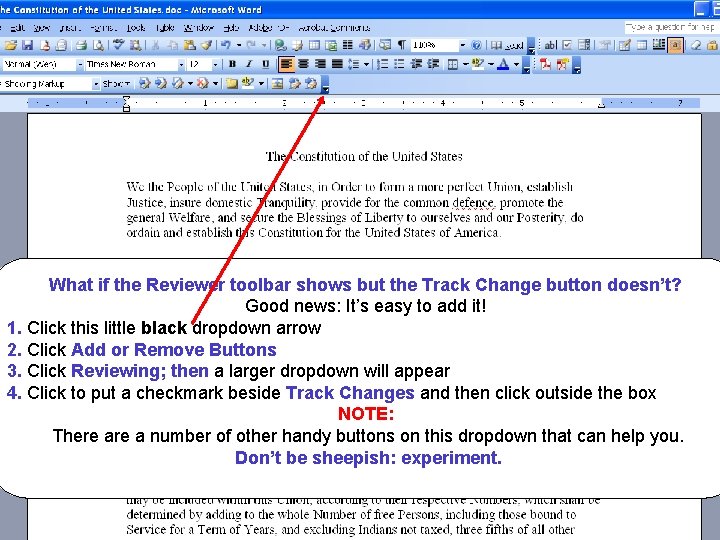Open Print Preview with the magnifier page icon
The width and height of the screenshot is (720, 540).
(98, 45)
